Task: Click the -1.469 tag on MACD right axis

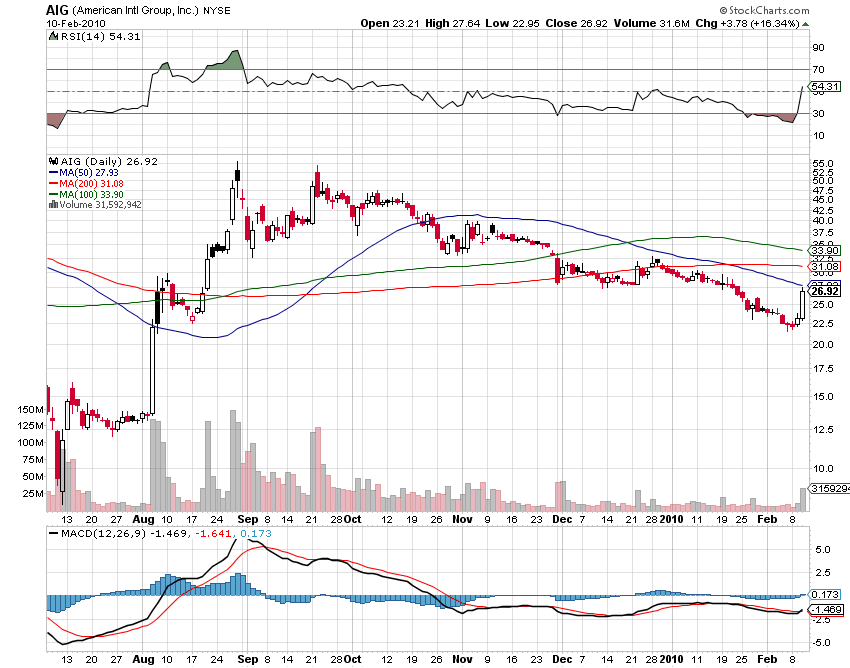Action: [x=825, y=609]
